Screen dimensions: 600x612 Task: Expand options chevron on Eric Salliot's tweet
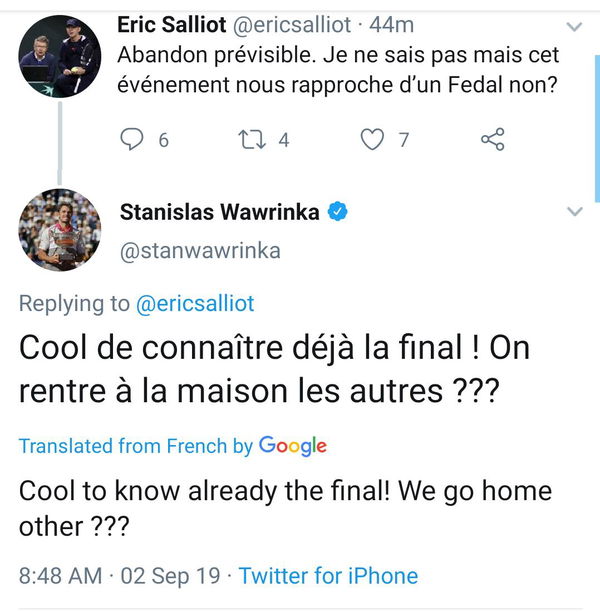574,25
